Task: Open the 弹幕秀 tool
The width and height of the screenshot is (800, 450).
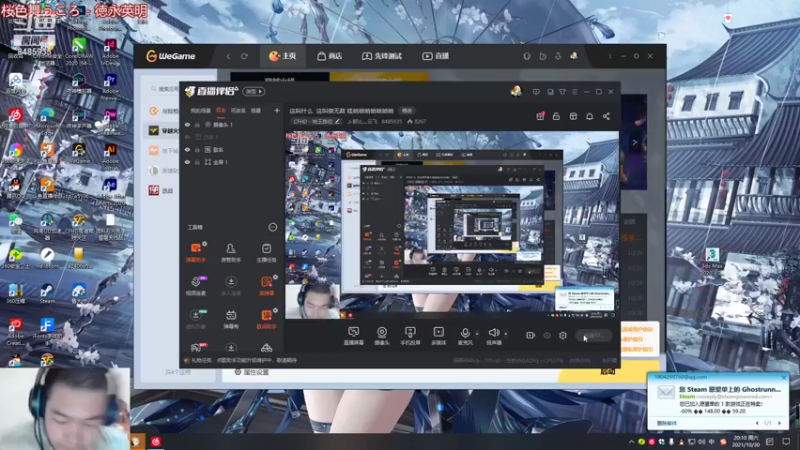Action: click(231, 319)
